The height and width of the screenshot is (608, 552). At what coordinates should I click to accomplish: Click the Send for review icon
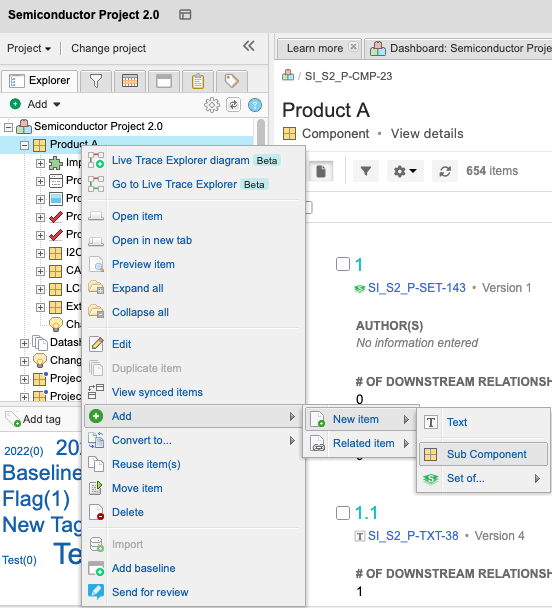96,592
